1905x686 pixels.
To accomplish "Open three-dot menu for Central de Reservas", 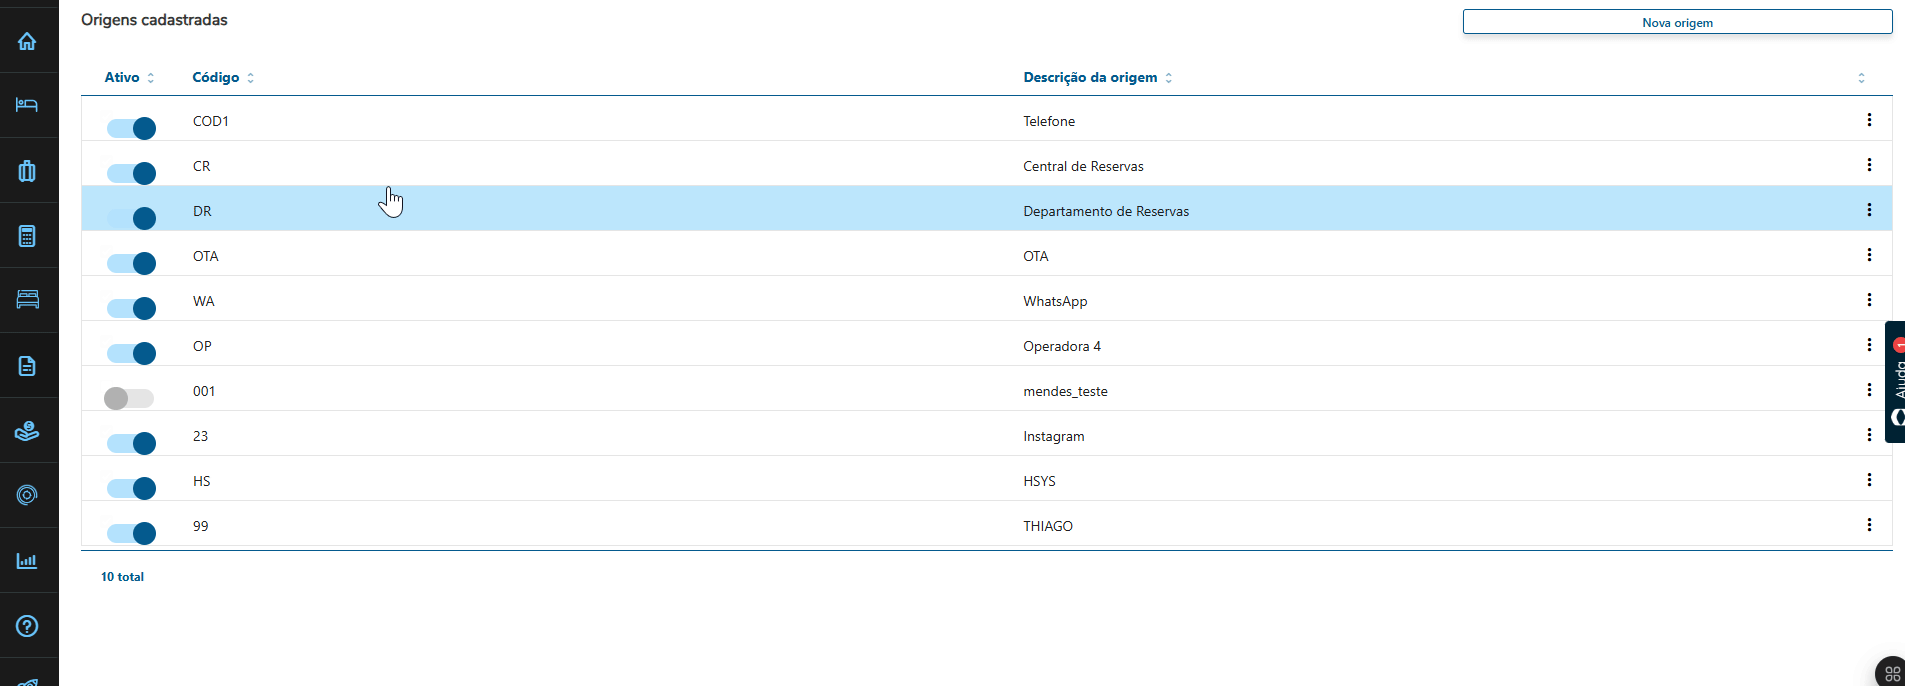I will click(1869, 165).
